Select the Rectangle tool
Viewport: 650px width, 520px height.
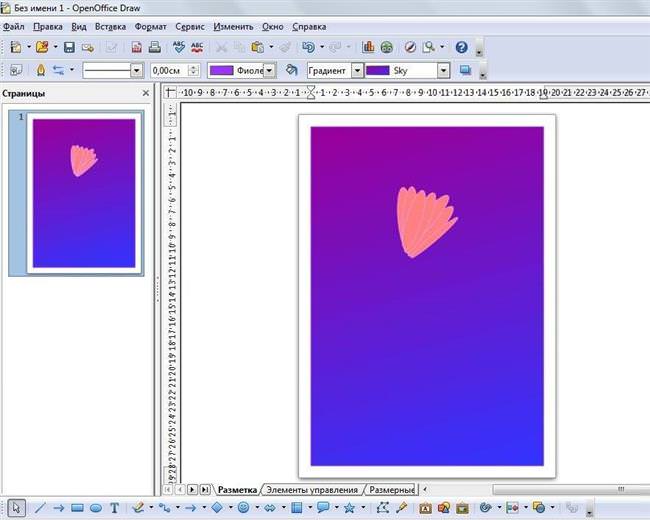[77, 508]
